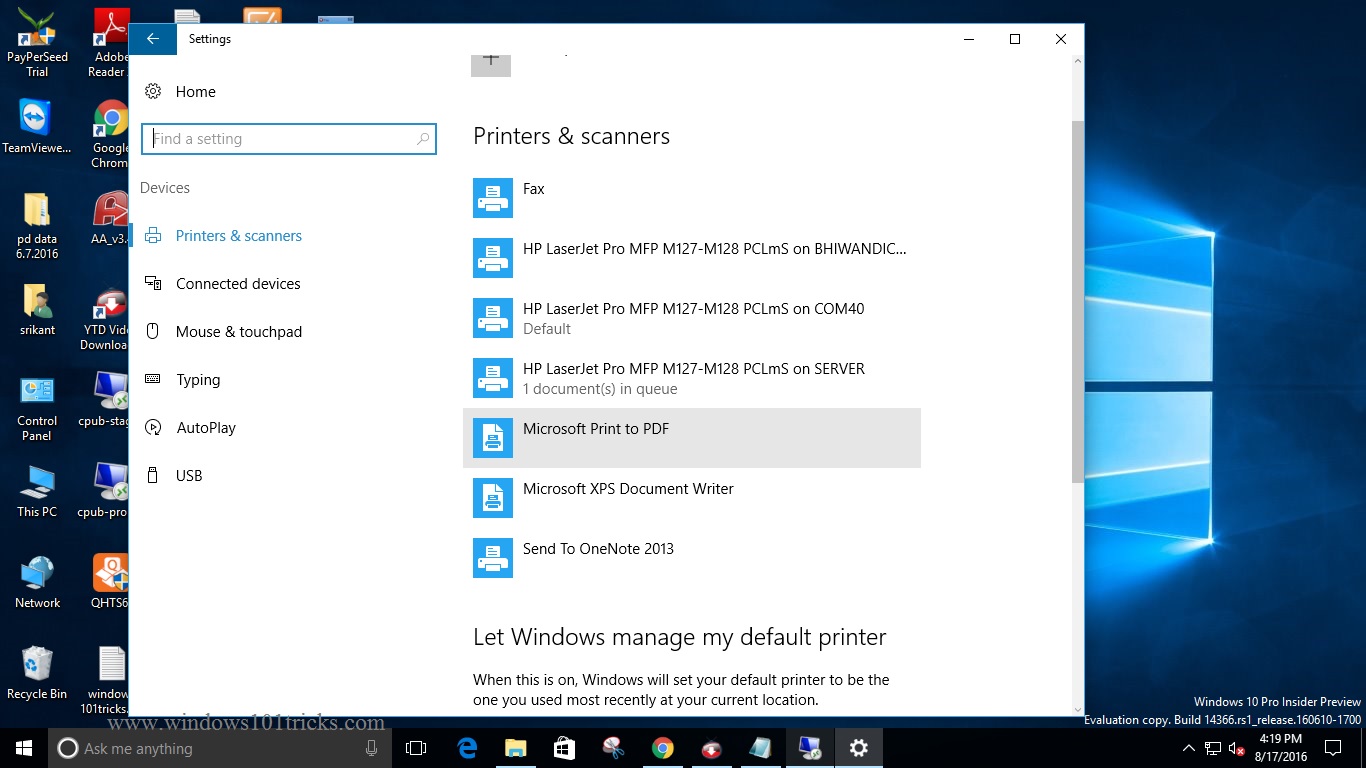Select the PayPerSeed Trial desktop icon
Viewport: 1366px width, 768px height.
click(37, 42)
